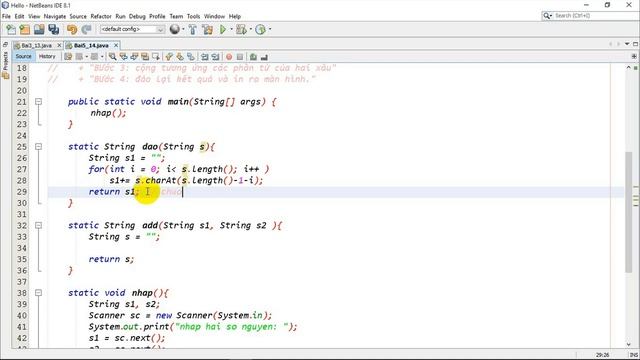
Task: Start macro recording with the red circle icon
Action: (229, 57)
